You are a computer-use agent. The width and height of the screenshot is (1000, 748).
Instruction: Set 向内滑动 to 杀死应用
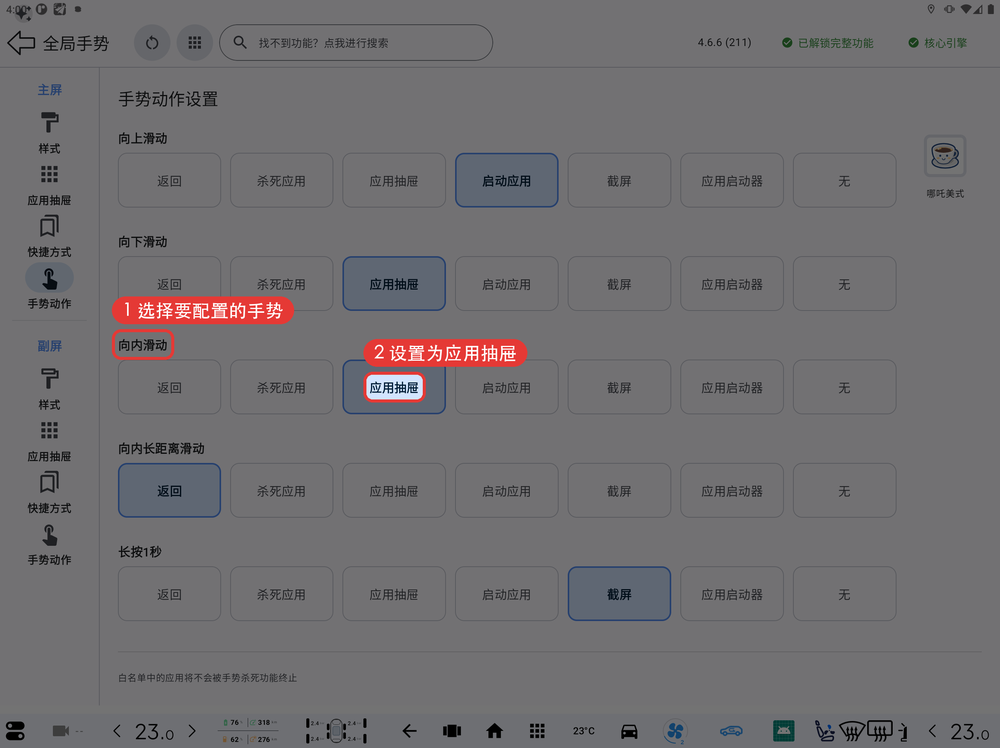click(281, 387)
